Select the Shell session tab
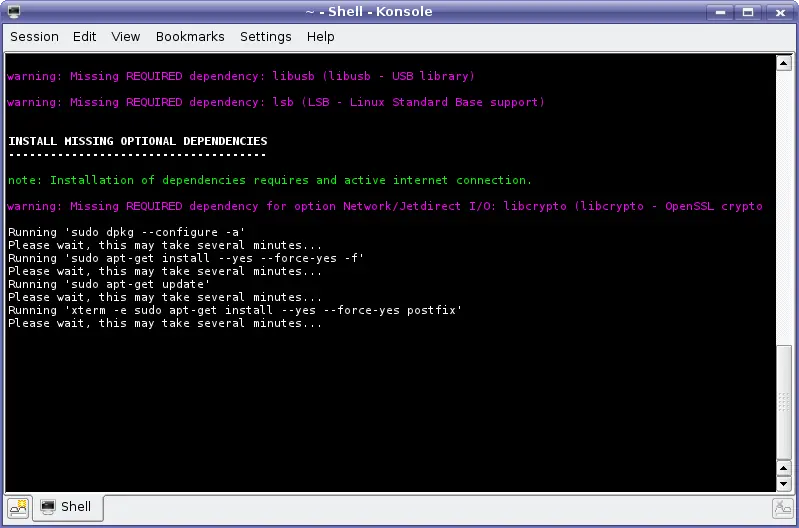Image resolution: width=799 pixels, height=528 pixels. 68,507
